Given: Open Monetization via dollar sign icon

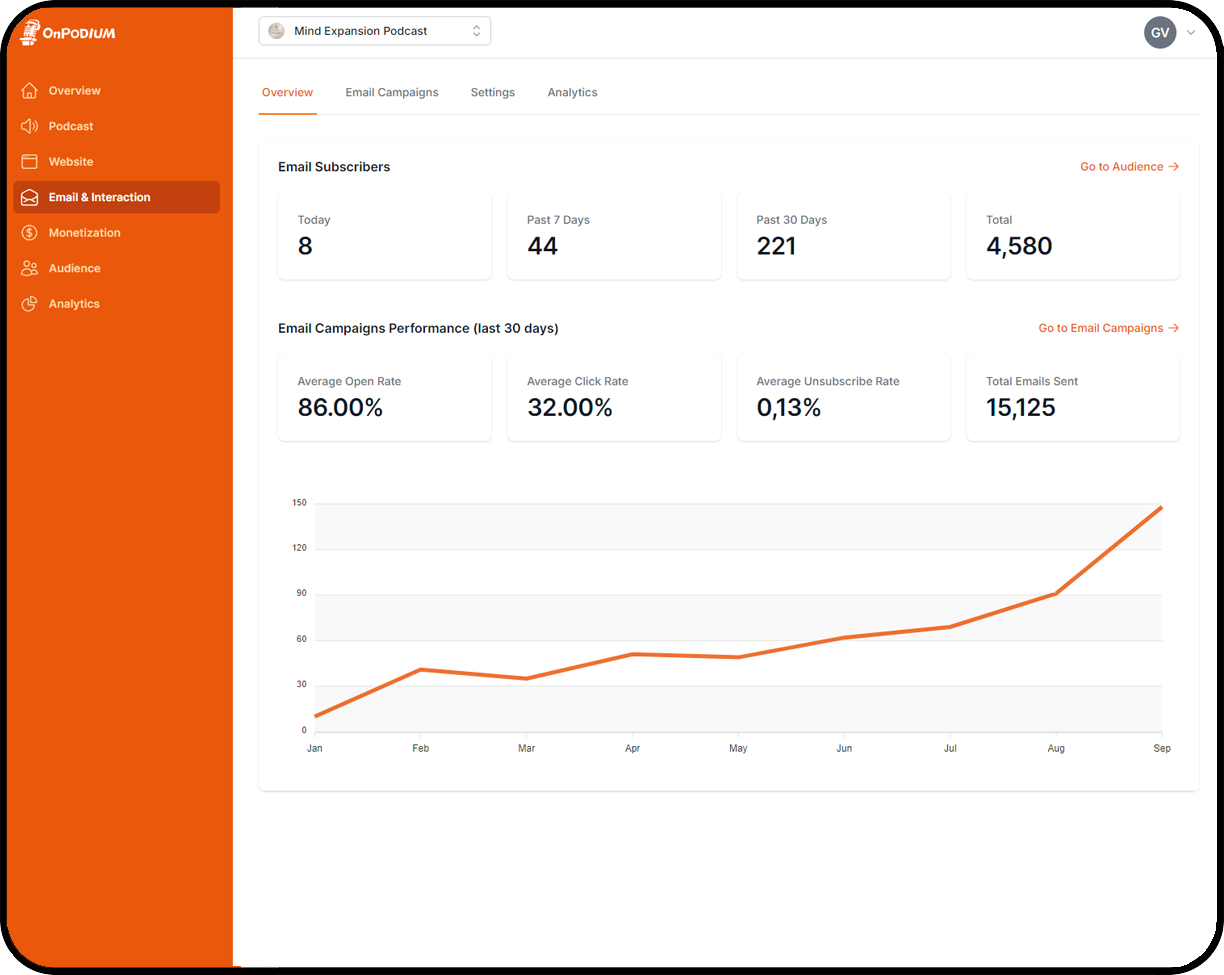Looking at the screenshot, I should point(30,232).
